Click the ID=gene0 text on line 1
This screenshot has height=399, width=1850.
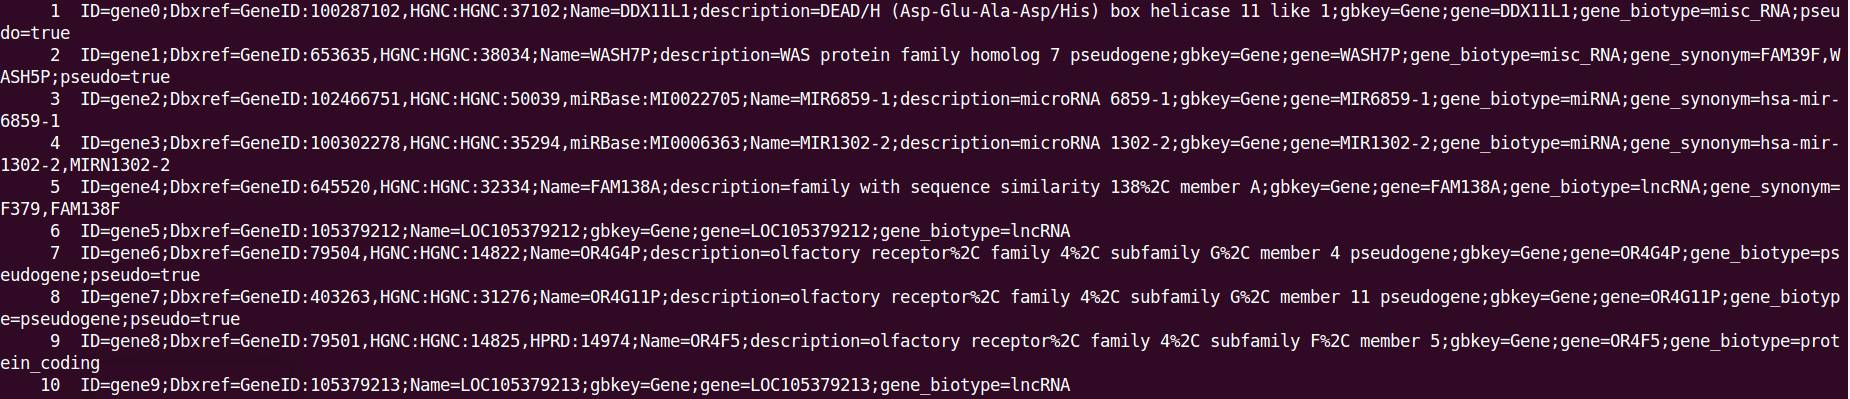120,11
